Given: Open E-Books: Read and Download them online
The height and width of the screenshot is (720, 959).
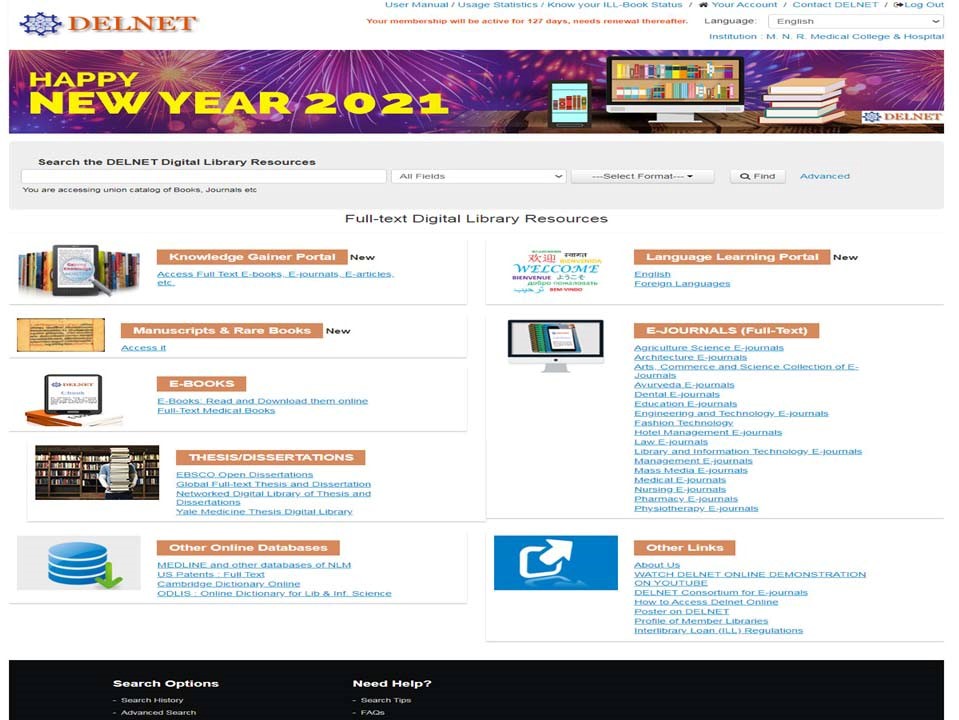Looking at the screenshot, I should [262, 401].
